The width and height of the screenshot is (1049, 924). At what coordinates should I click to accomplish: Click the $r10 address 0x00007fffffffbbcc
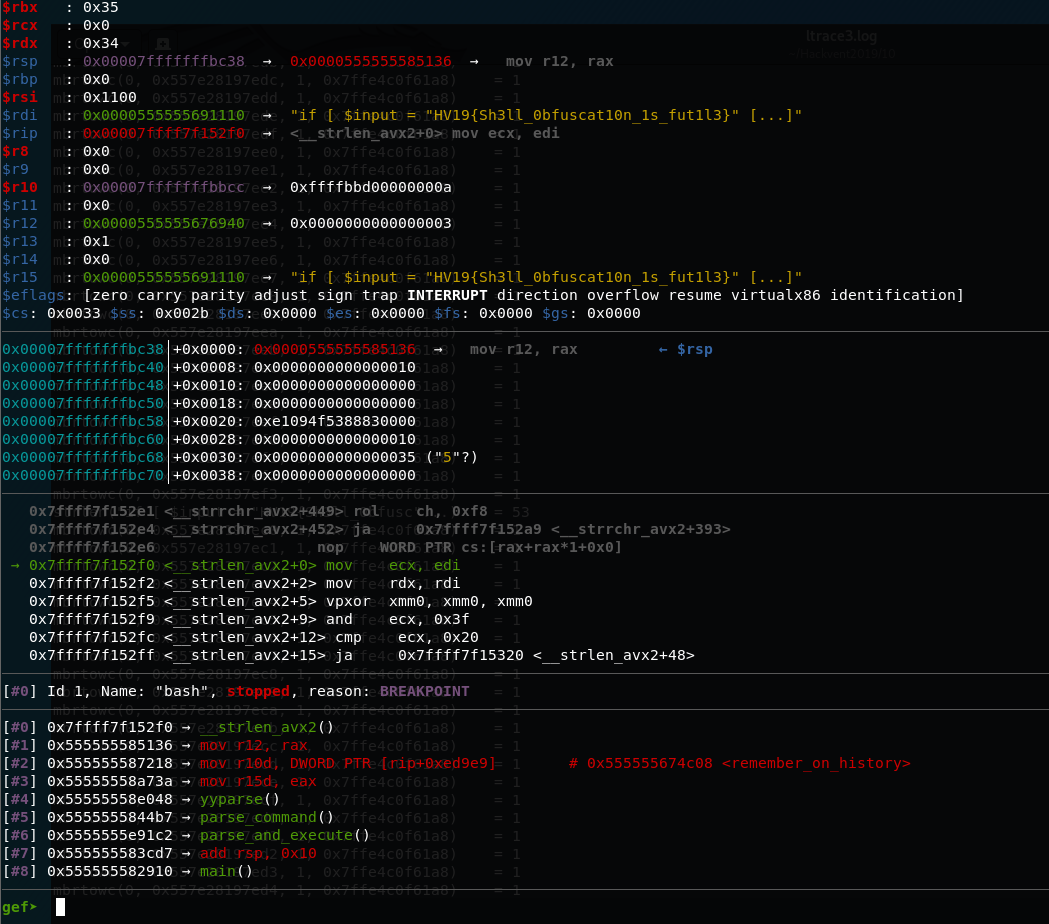[x=164, y=188]
